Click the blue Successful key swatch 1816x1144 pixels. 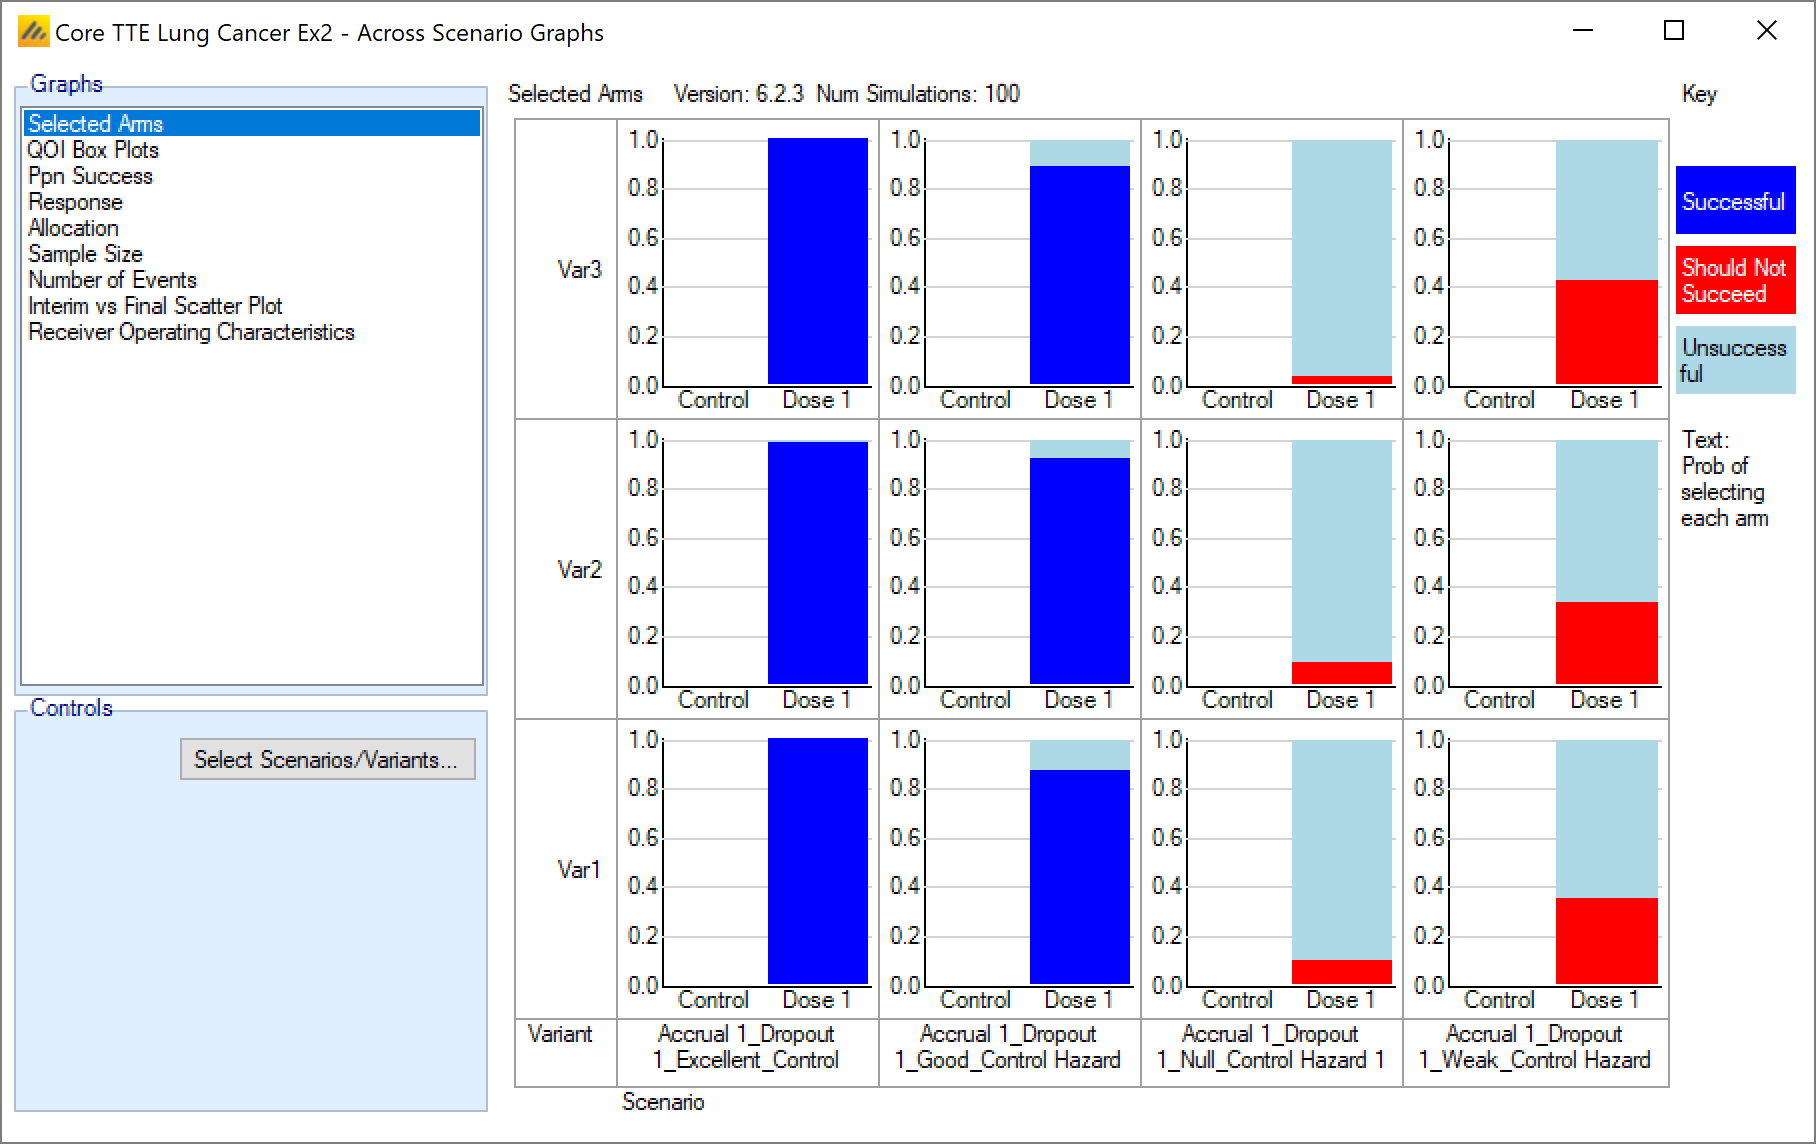pyautogui.click(x=1735, y=201)
